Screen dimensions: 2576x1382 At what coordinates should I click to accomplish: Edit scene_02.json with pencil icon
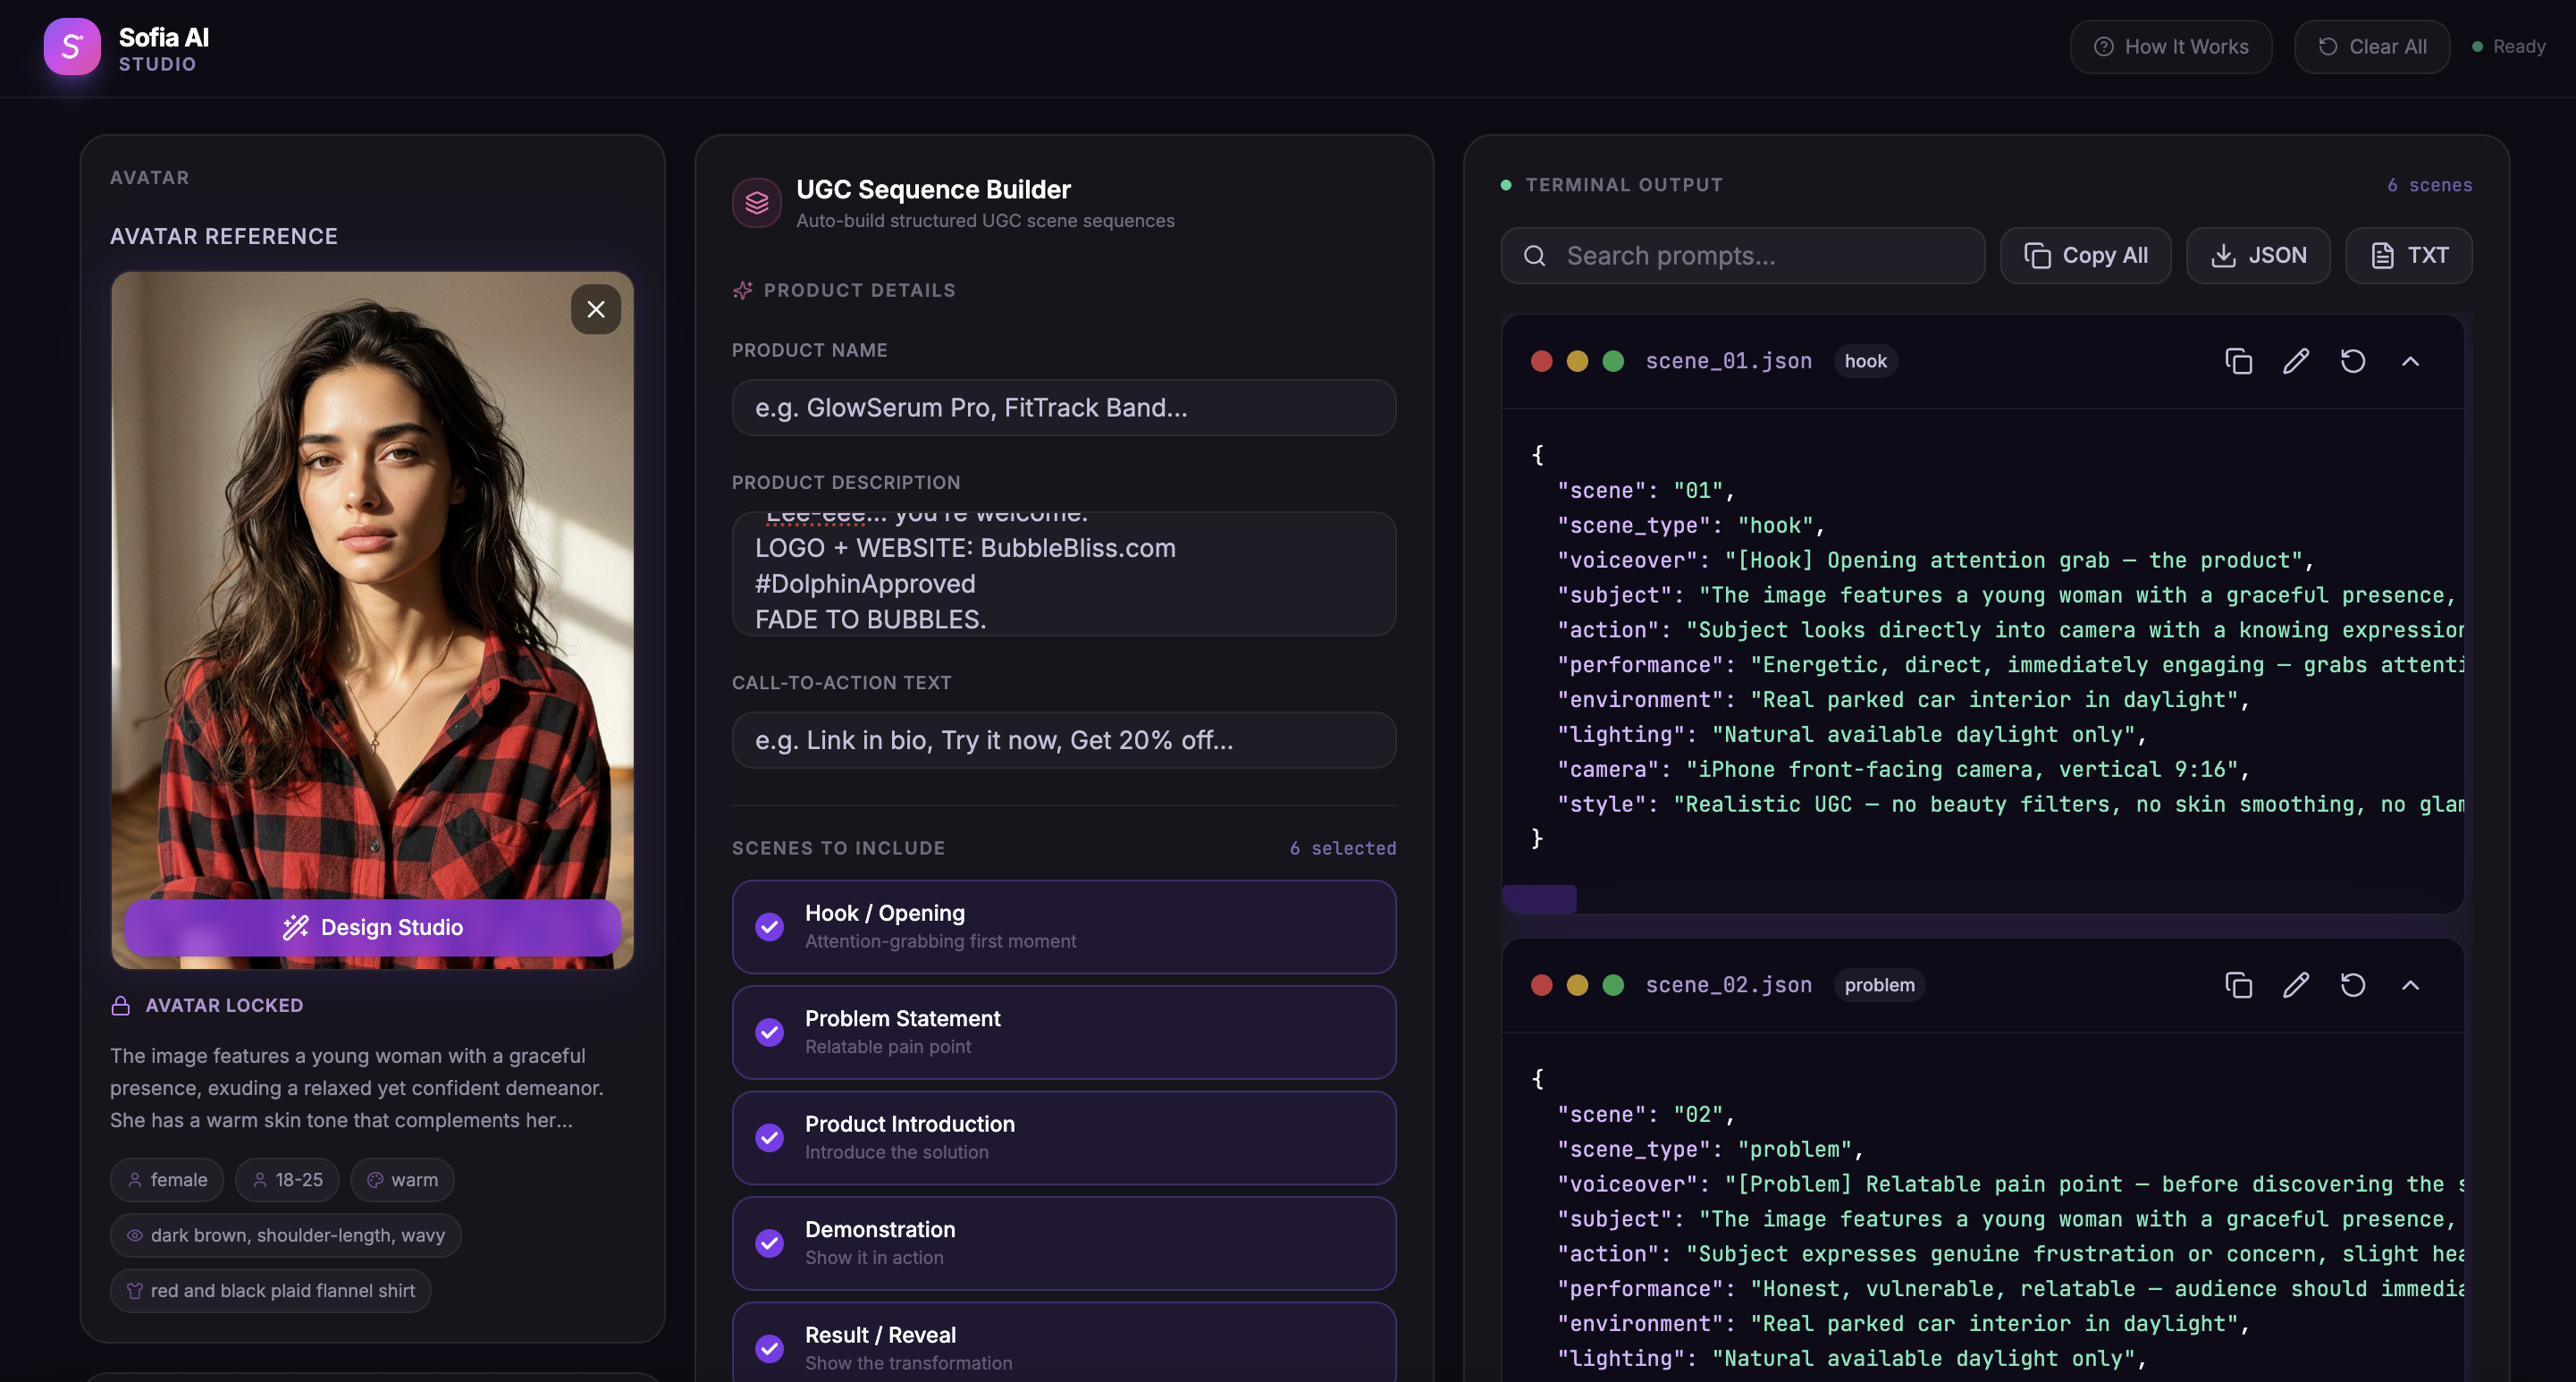click(2296, 985)
